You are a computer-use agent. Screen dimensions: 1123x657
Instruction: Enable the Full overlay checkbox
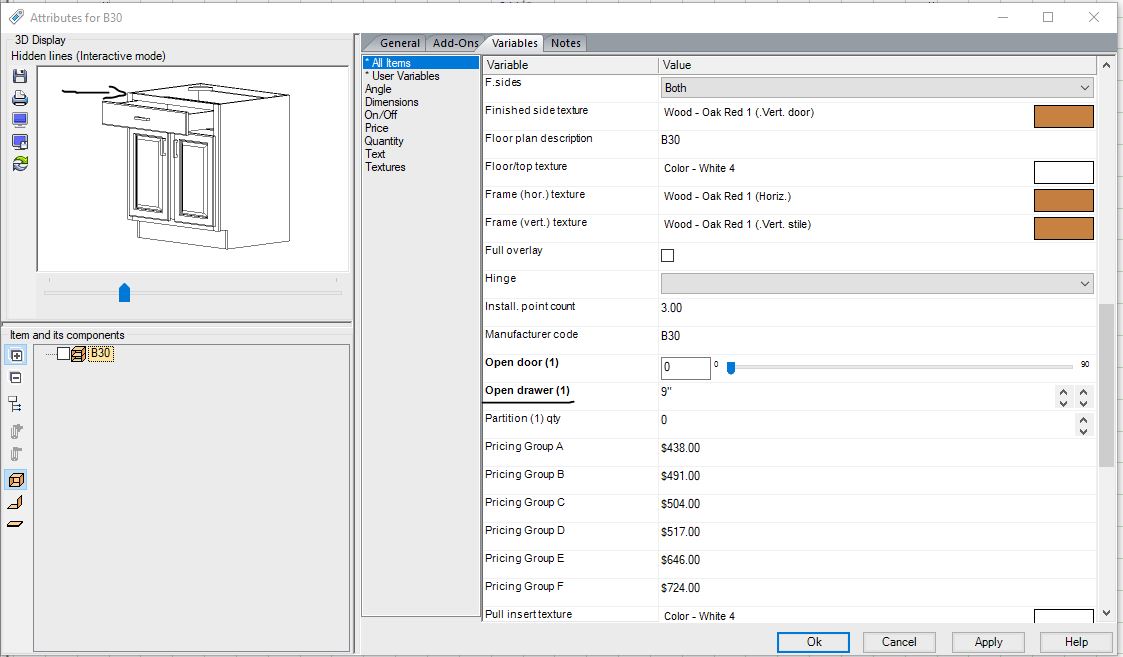(667, 255)
